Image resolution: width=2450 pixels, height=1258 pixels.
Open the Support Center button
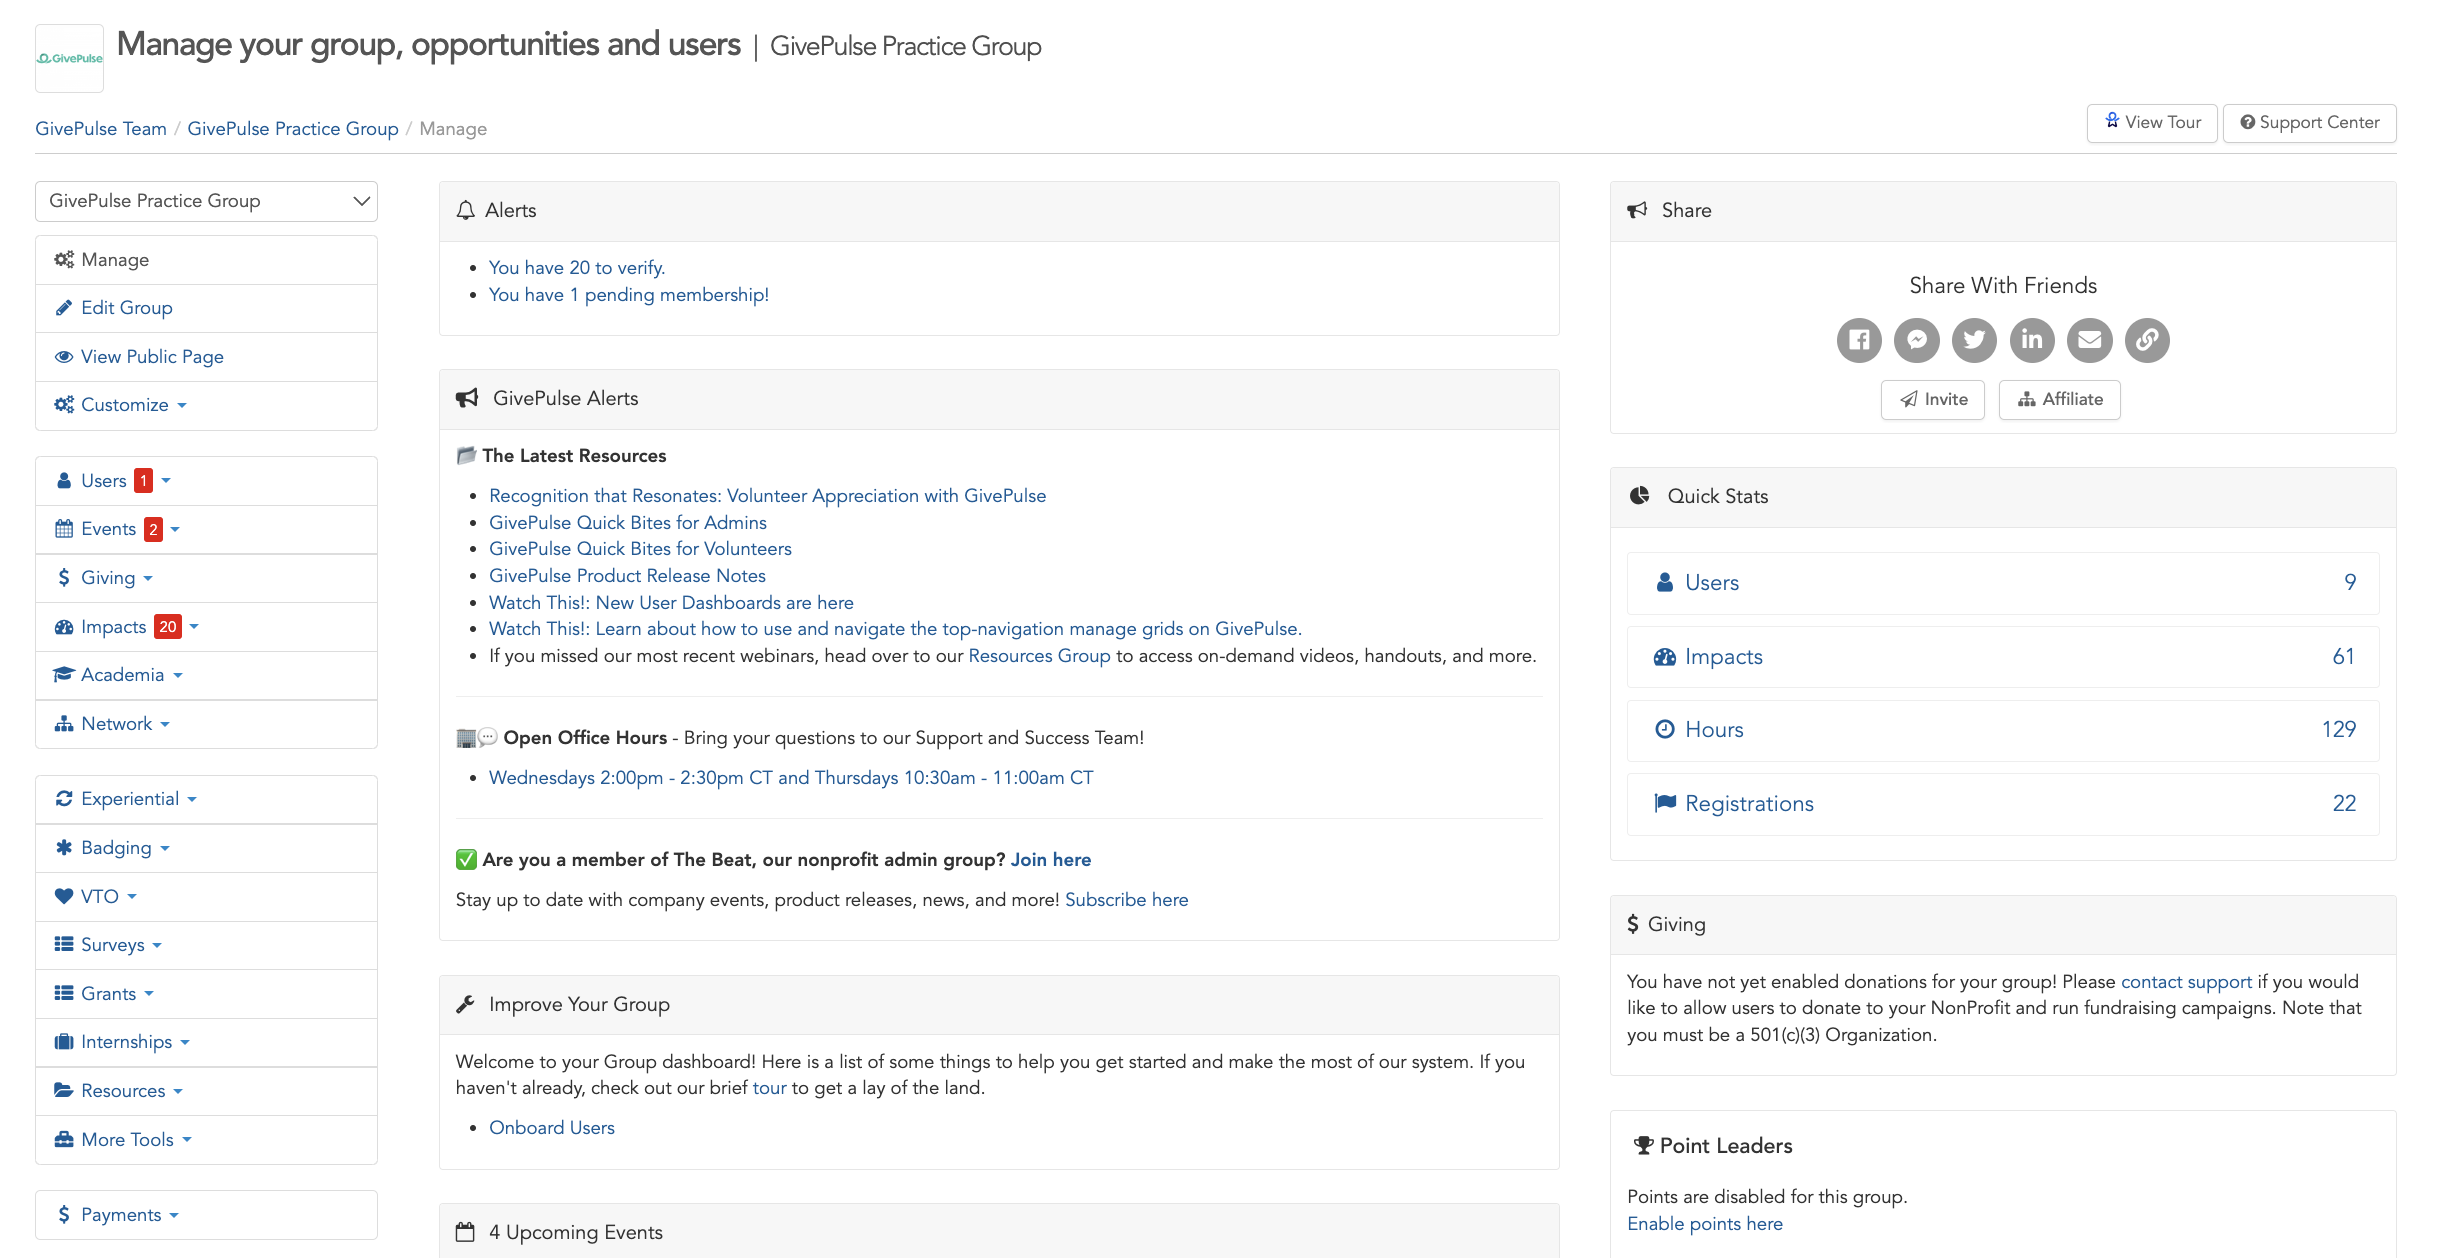click(x=2309, y=123)
